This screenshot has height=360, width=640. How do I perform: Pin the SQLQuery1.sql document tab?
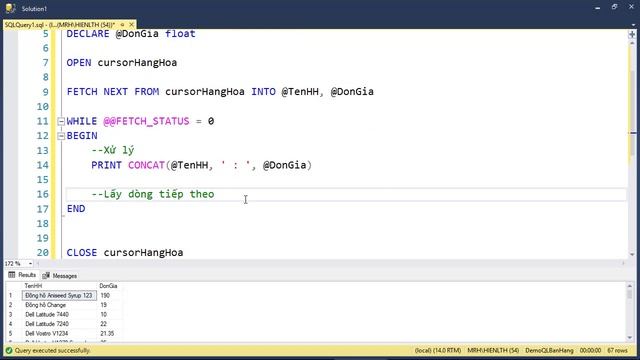click(122, 25)
